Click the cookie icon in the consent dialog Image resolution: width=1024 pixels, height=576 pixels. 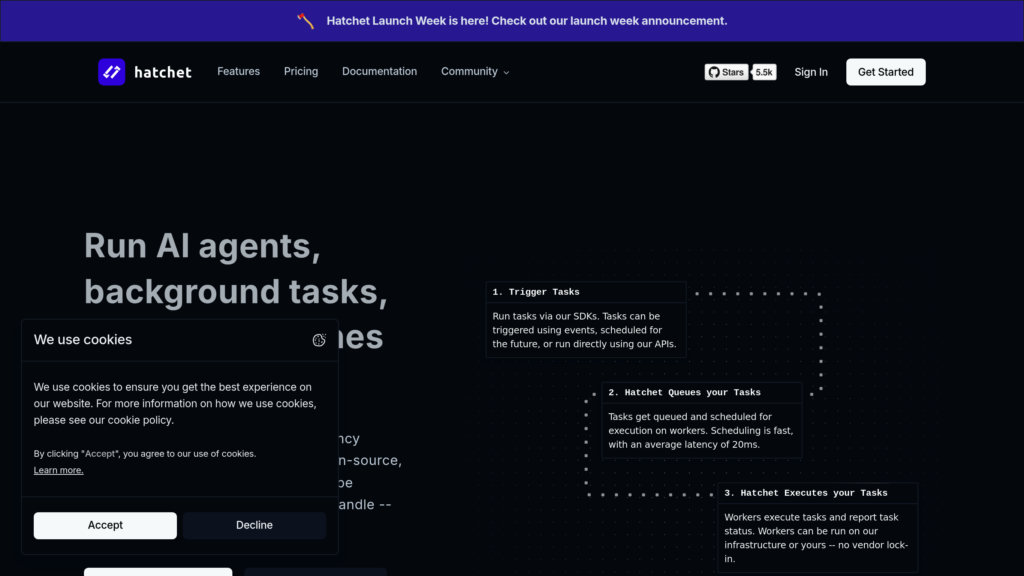(319, 340)
